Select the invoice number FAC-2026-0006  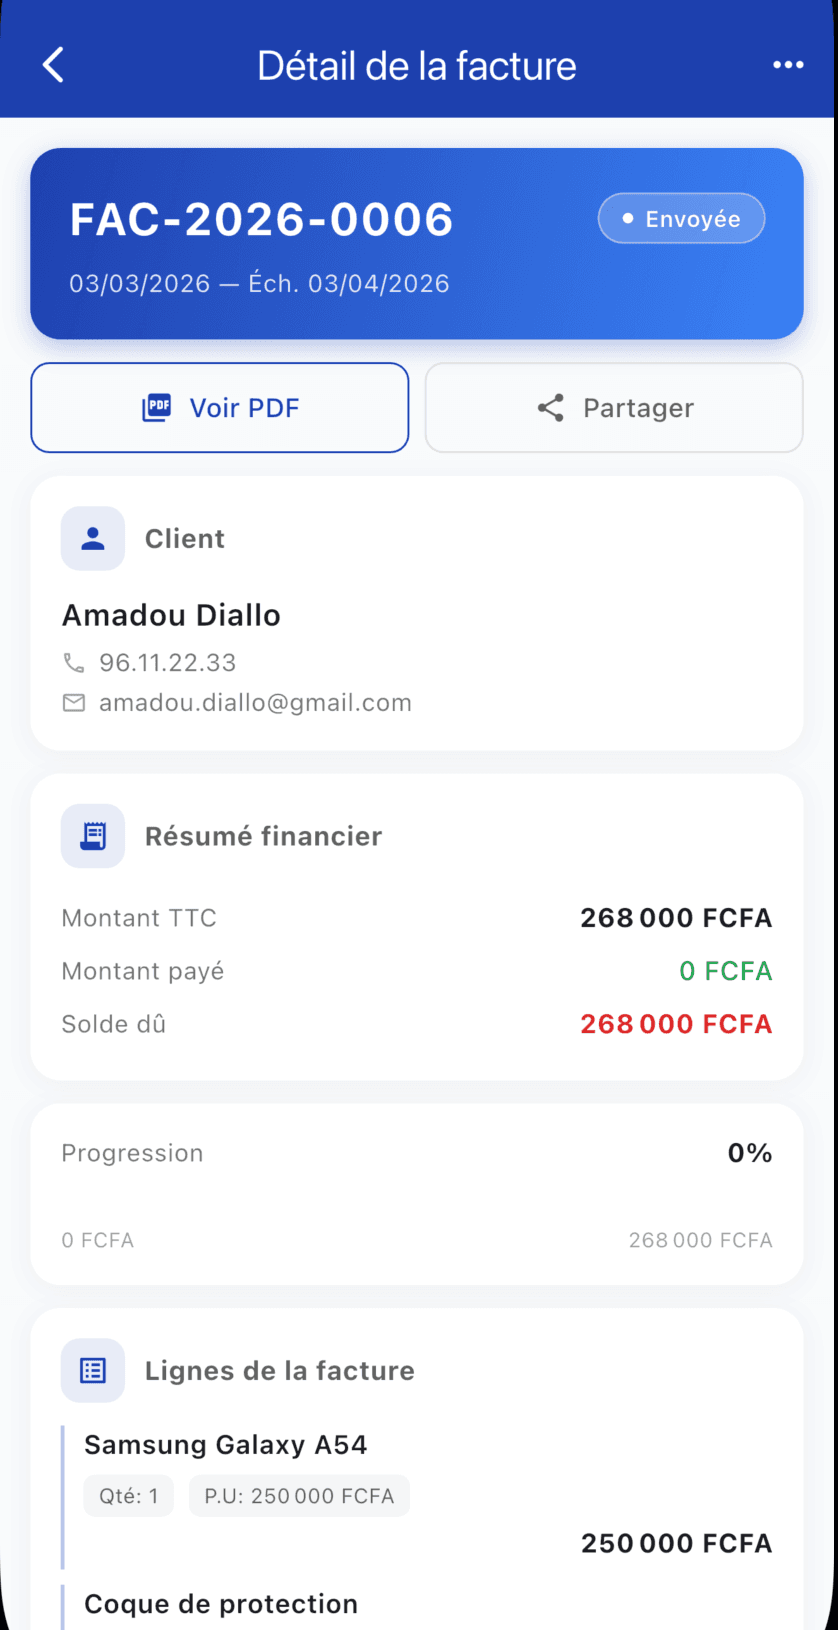pyautogui.click(x=262, y=220)
